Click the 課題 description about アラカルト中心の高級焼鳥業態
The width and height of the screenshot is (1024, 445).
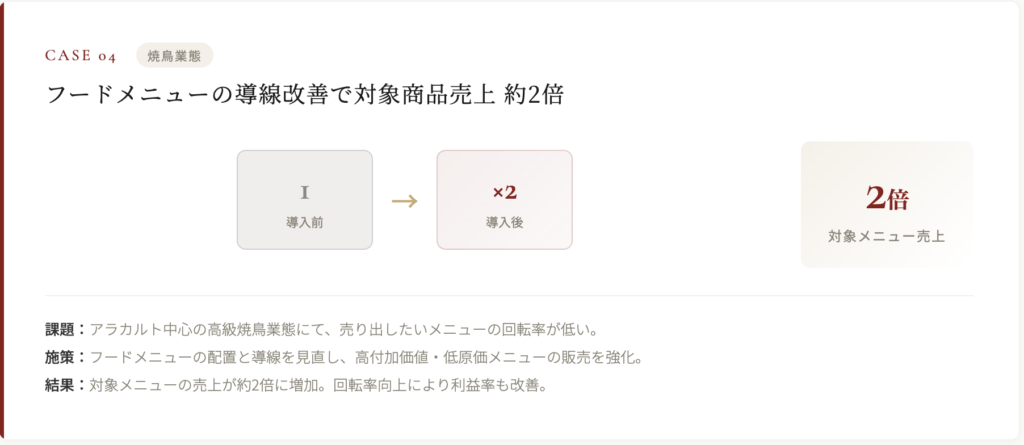point(349,329)
